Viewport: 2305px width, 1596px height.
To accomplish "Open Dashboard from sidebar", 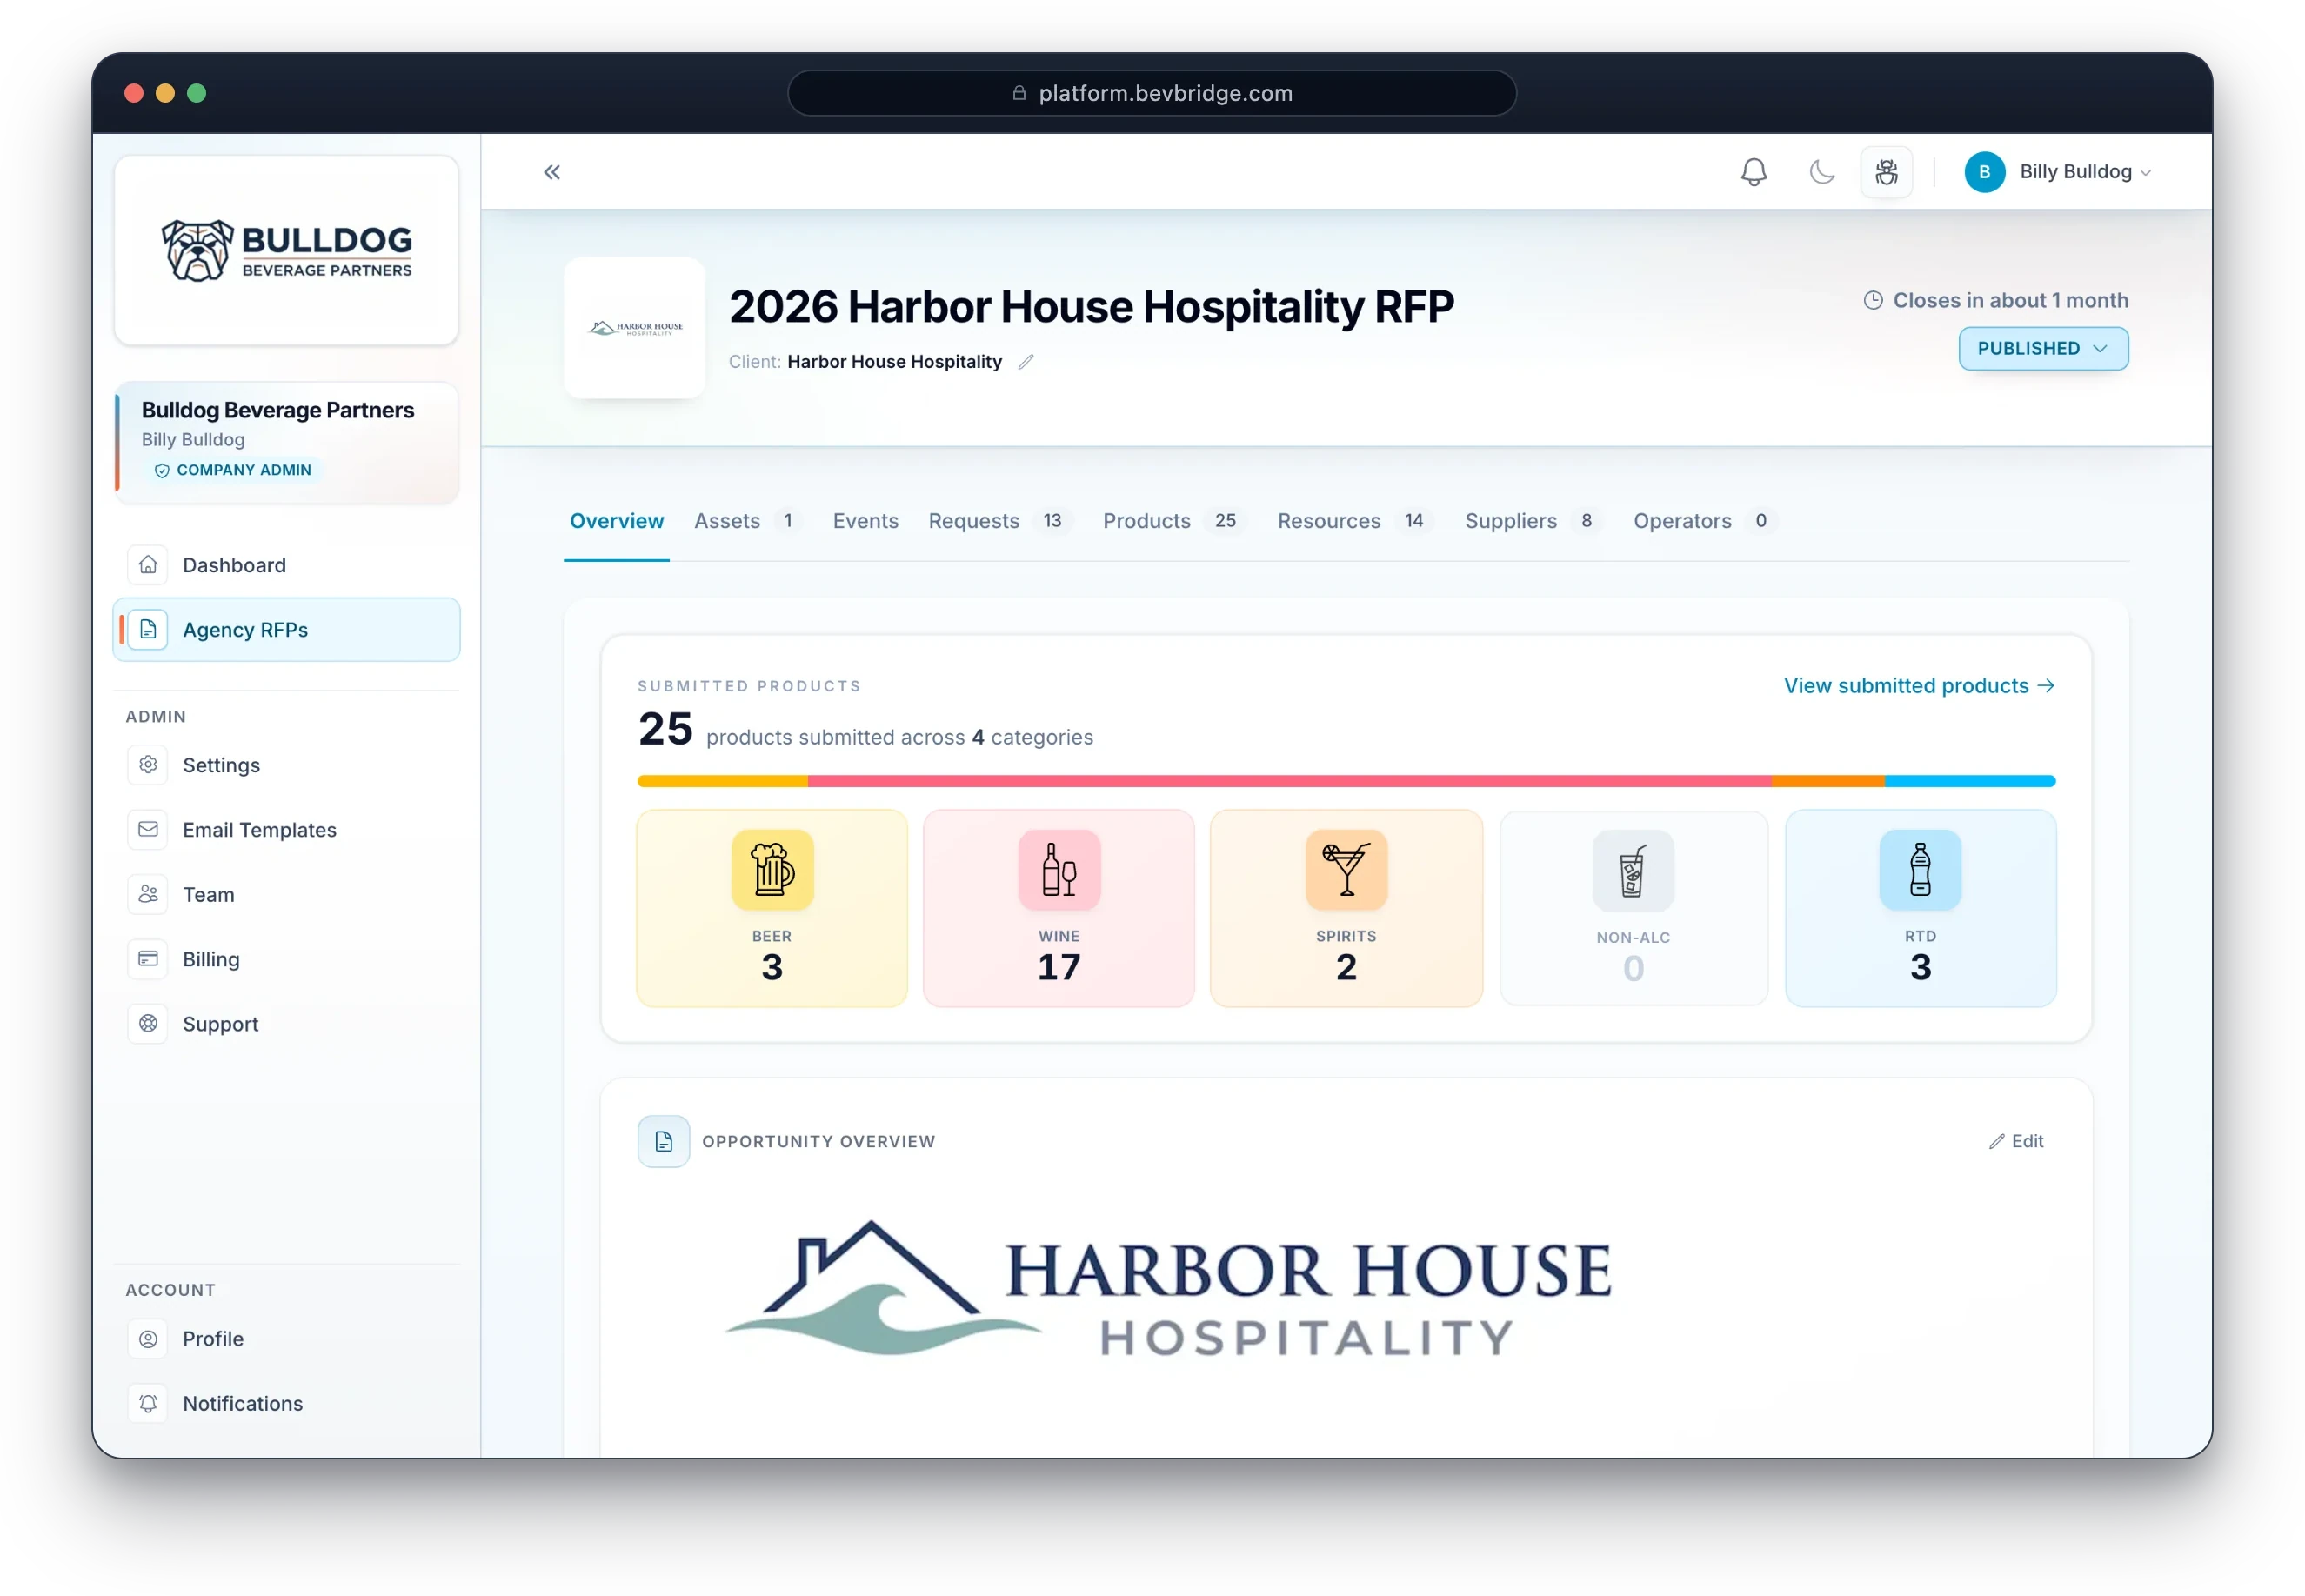I will point(287,565).
